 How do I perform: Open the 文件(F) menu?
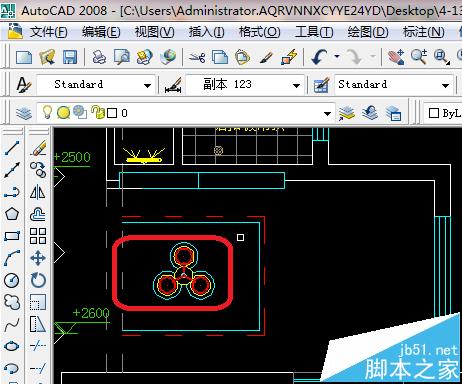tap(48, 32)
